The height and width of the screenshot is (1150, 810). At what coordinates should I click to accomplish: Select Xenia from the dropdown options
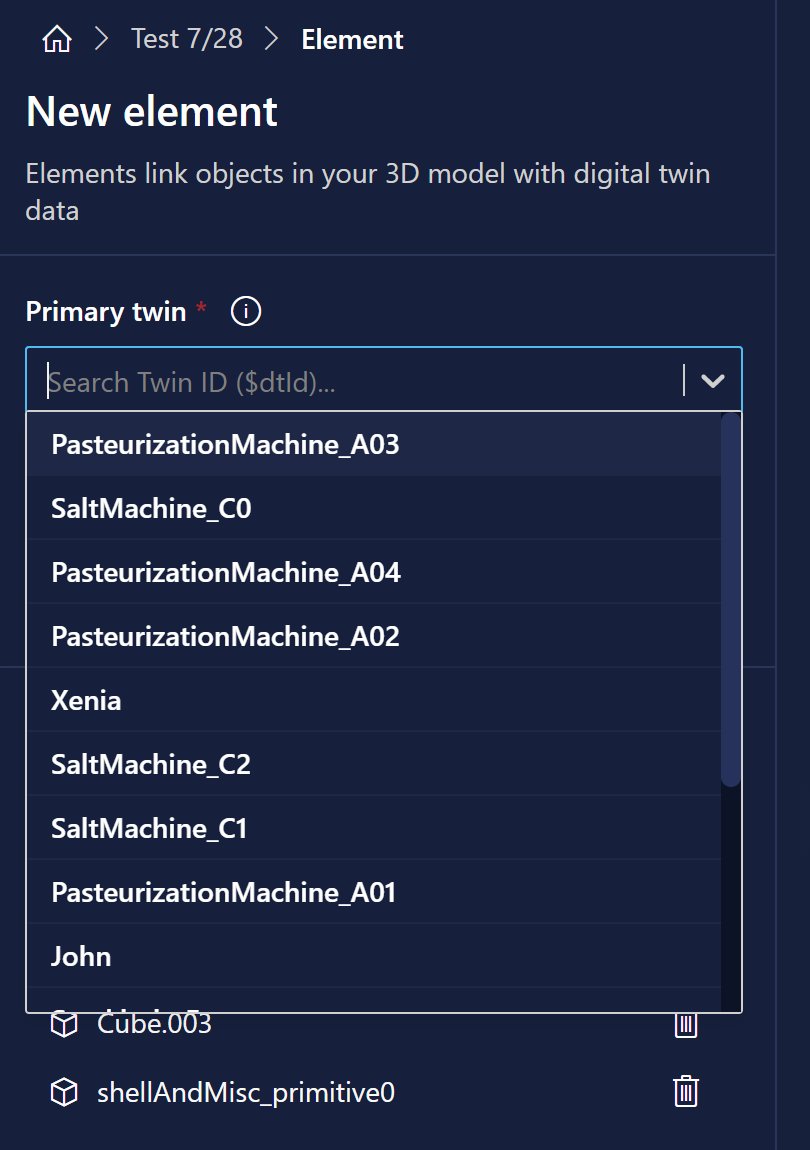(x=86, y=700)
